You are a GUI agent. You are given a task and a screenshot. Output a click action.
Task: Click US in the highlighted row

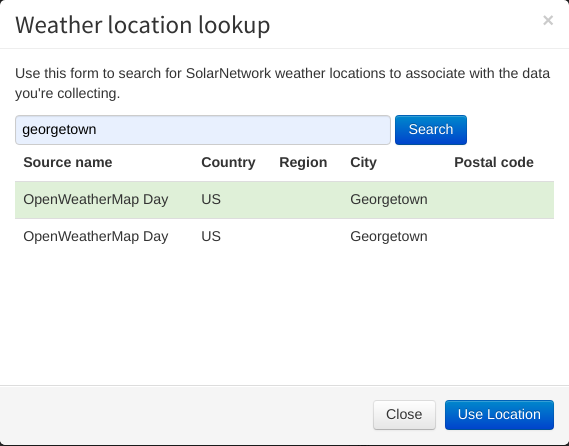point(211,200)
